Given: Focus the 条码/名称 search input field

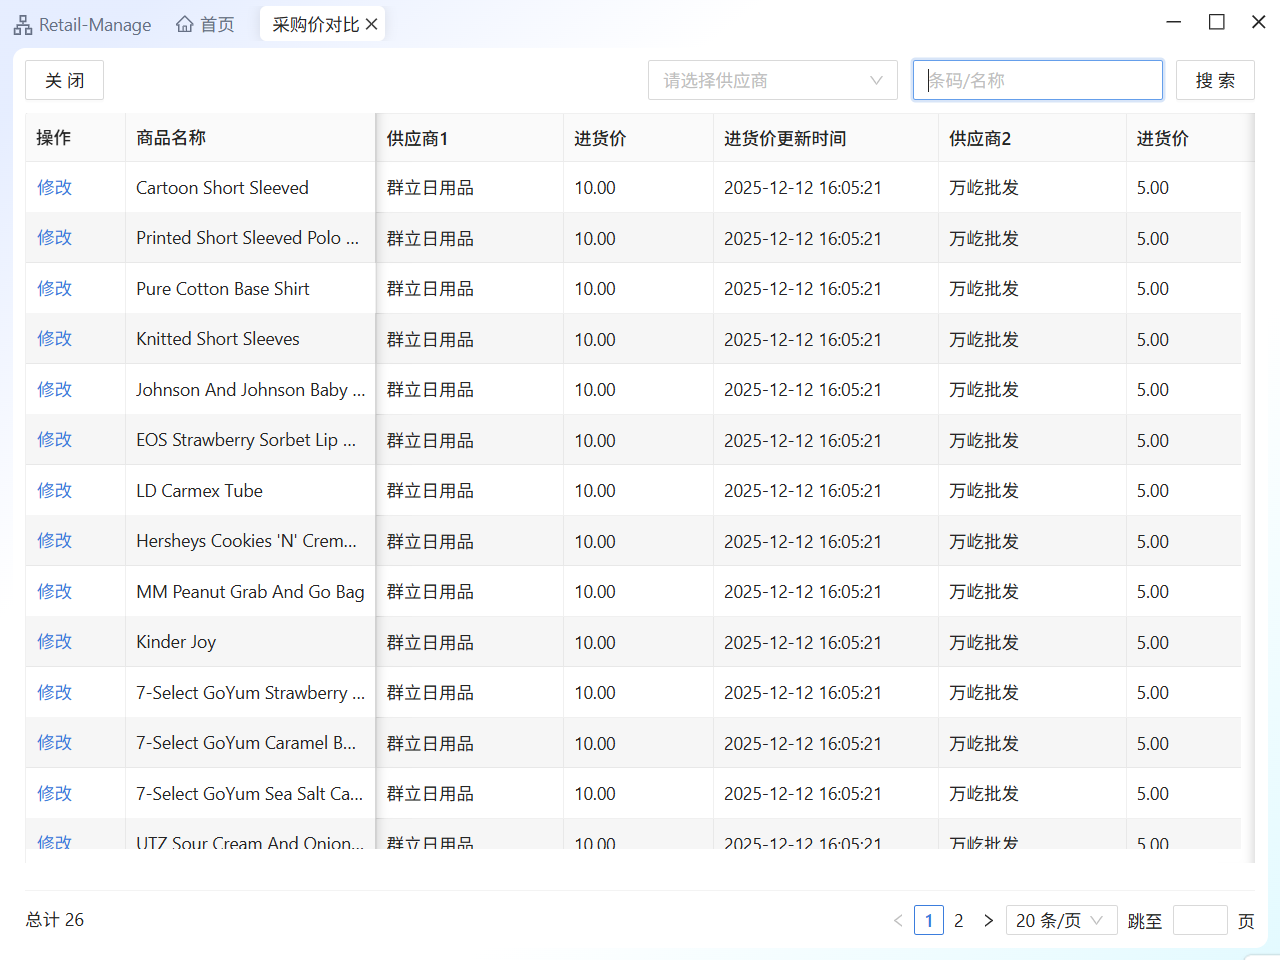Looking at the screenshot, I should point(1037,80).
